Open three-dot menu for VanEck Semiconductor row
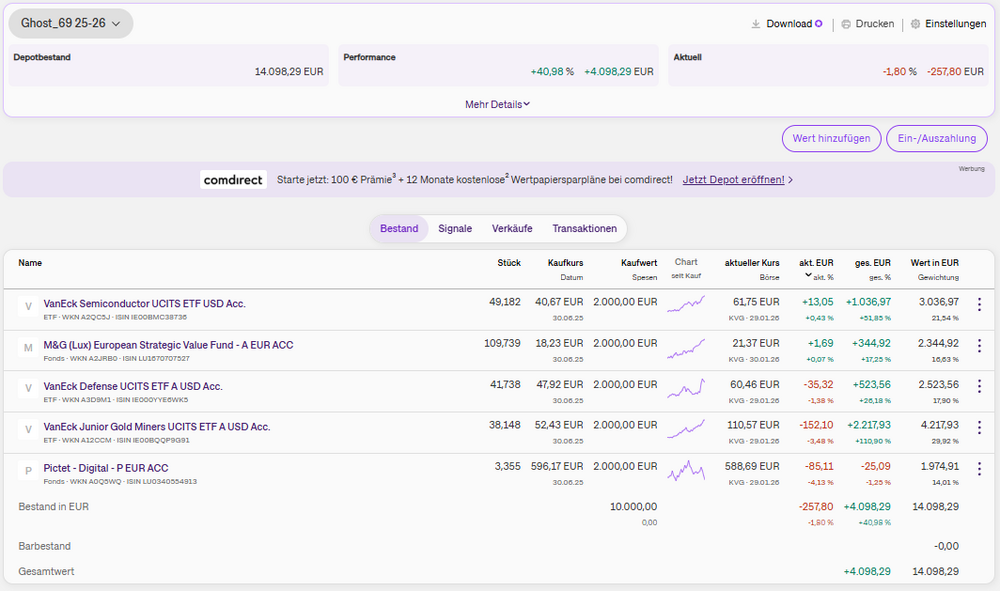 pyautogui.click(x=979, y=305)
